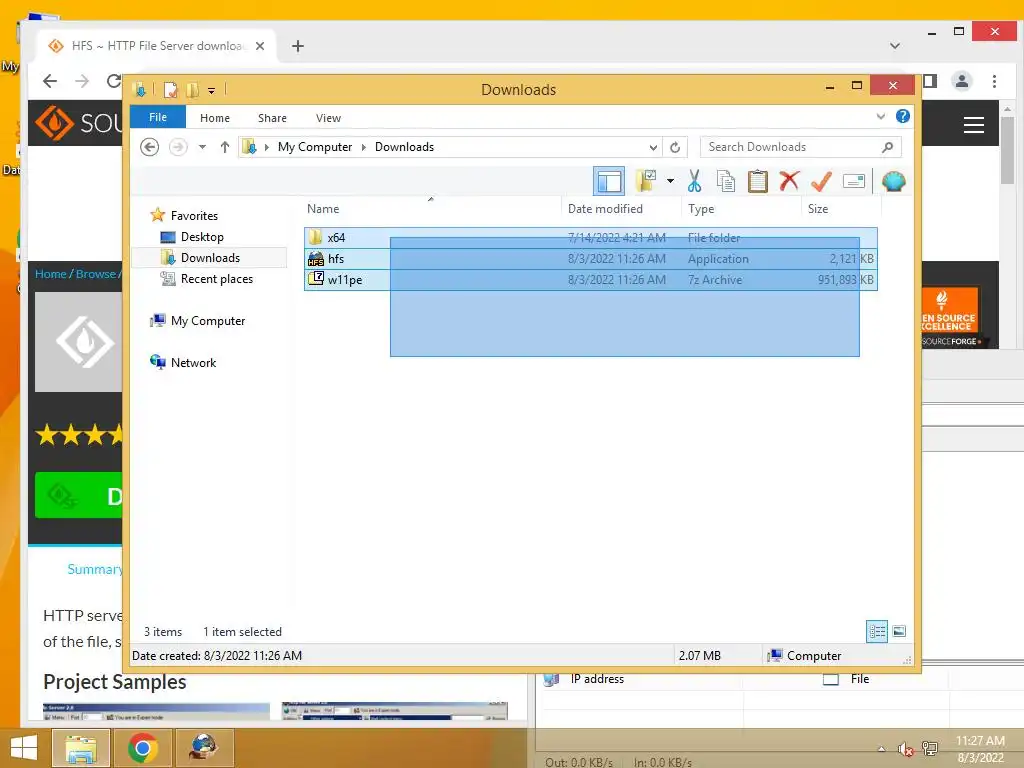This screenshot has width=1024, height=768.
Task: Open Chrome's three-dot menu
Action: point(994,81)
